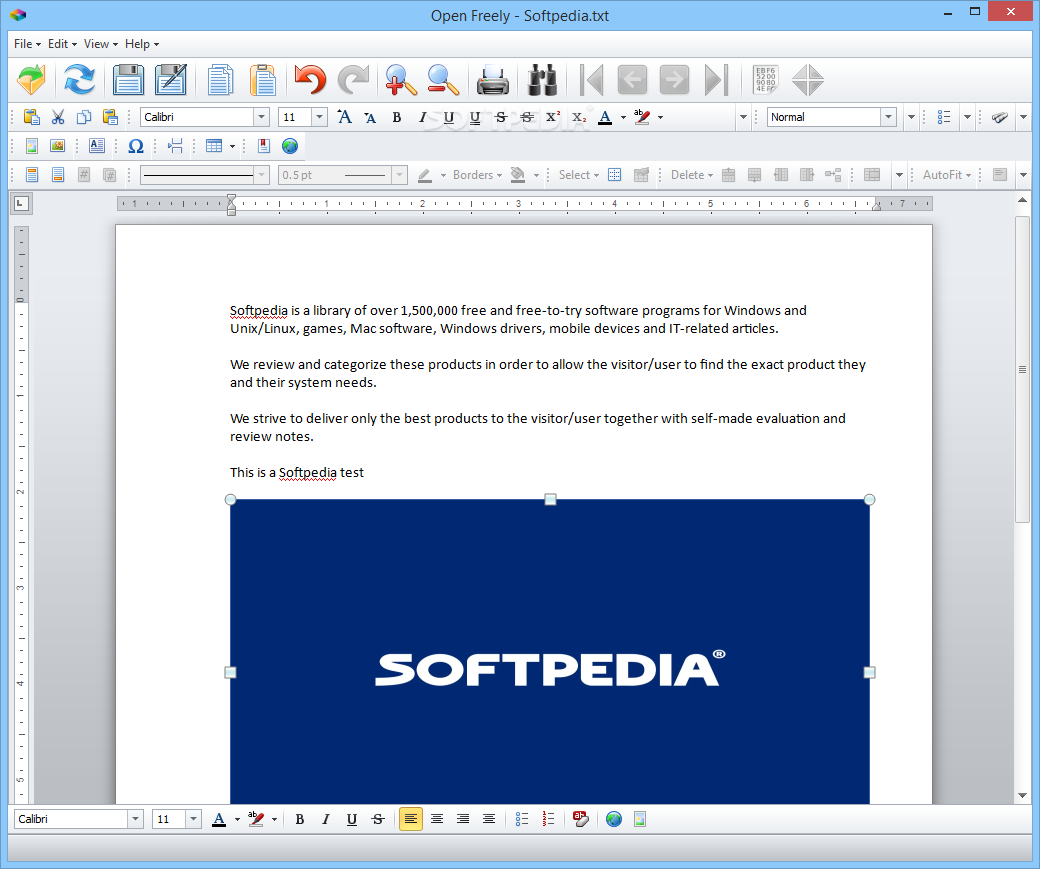
Task: Toggle Center alignment in bottom bar
Action: click(436, 819)
